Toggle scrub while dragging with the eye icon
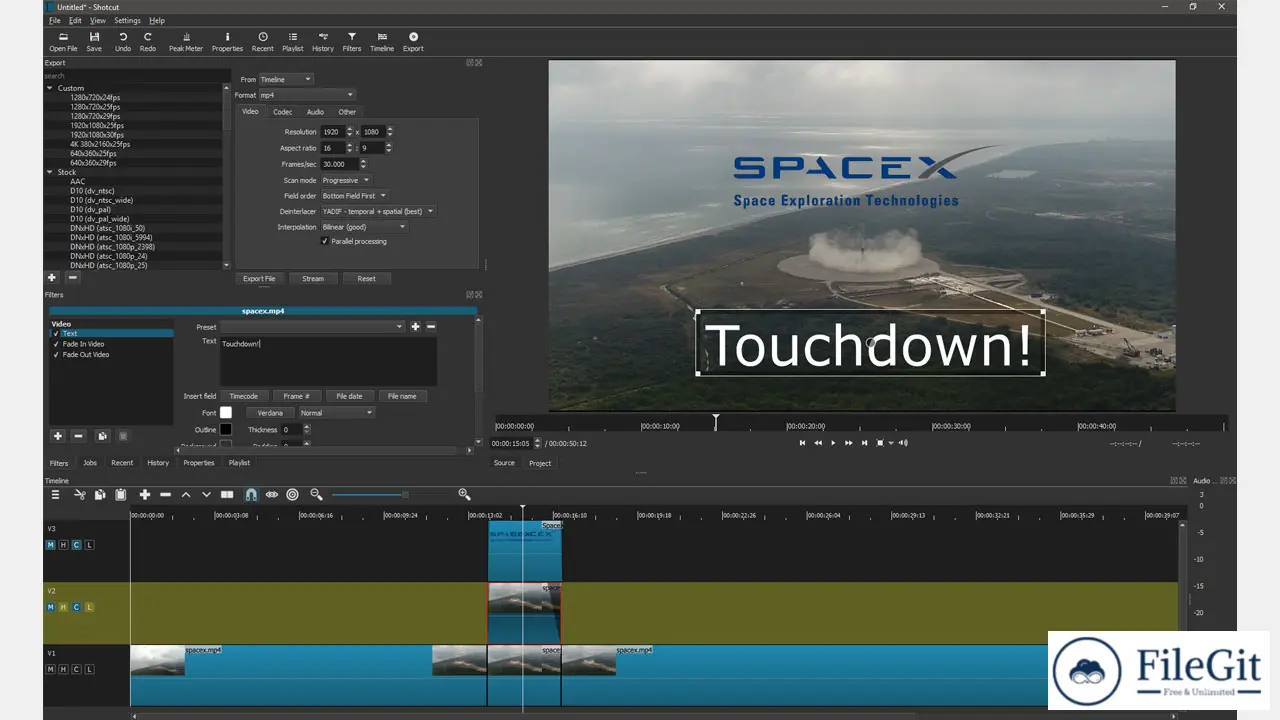 click(x=271, y=494)
